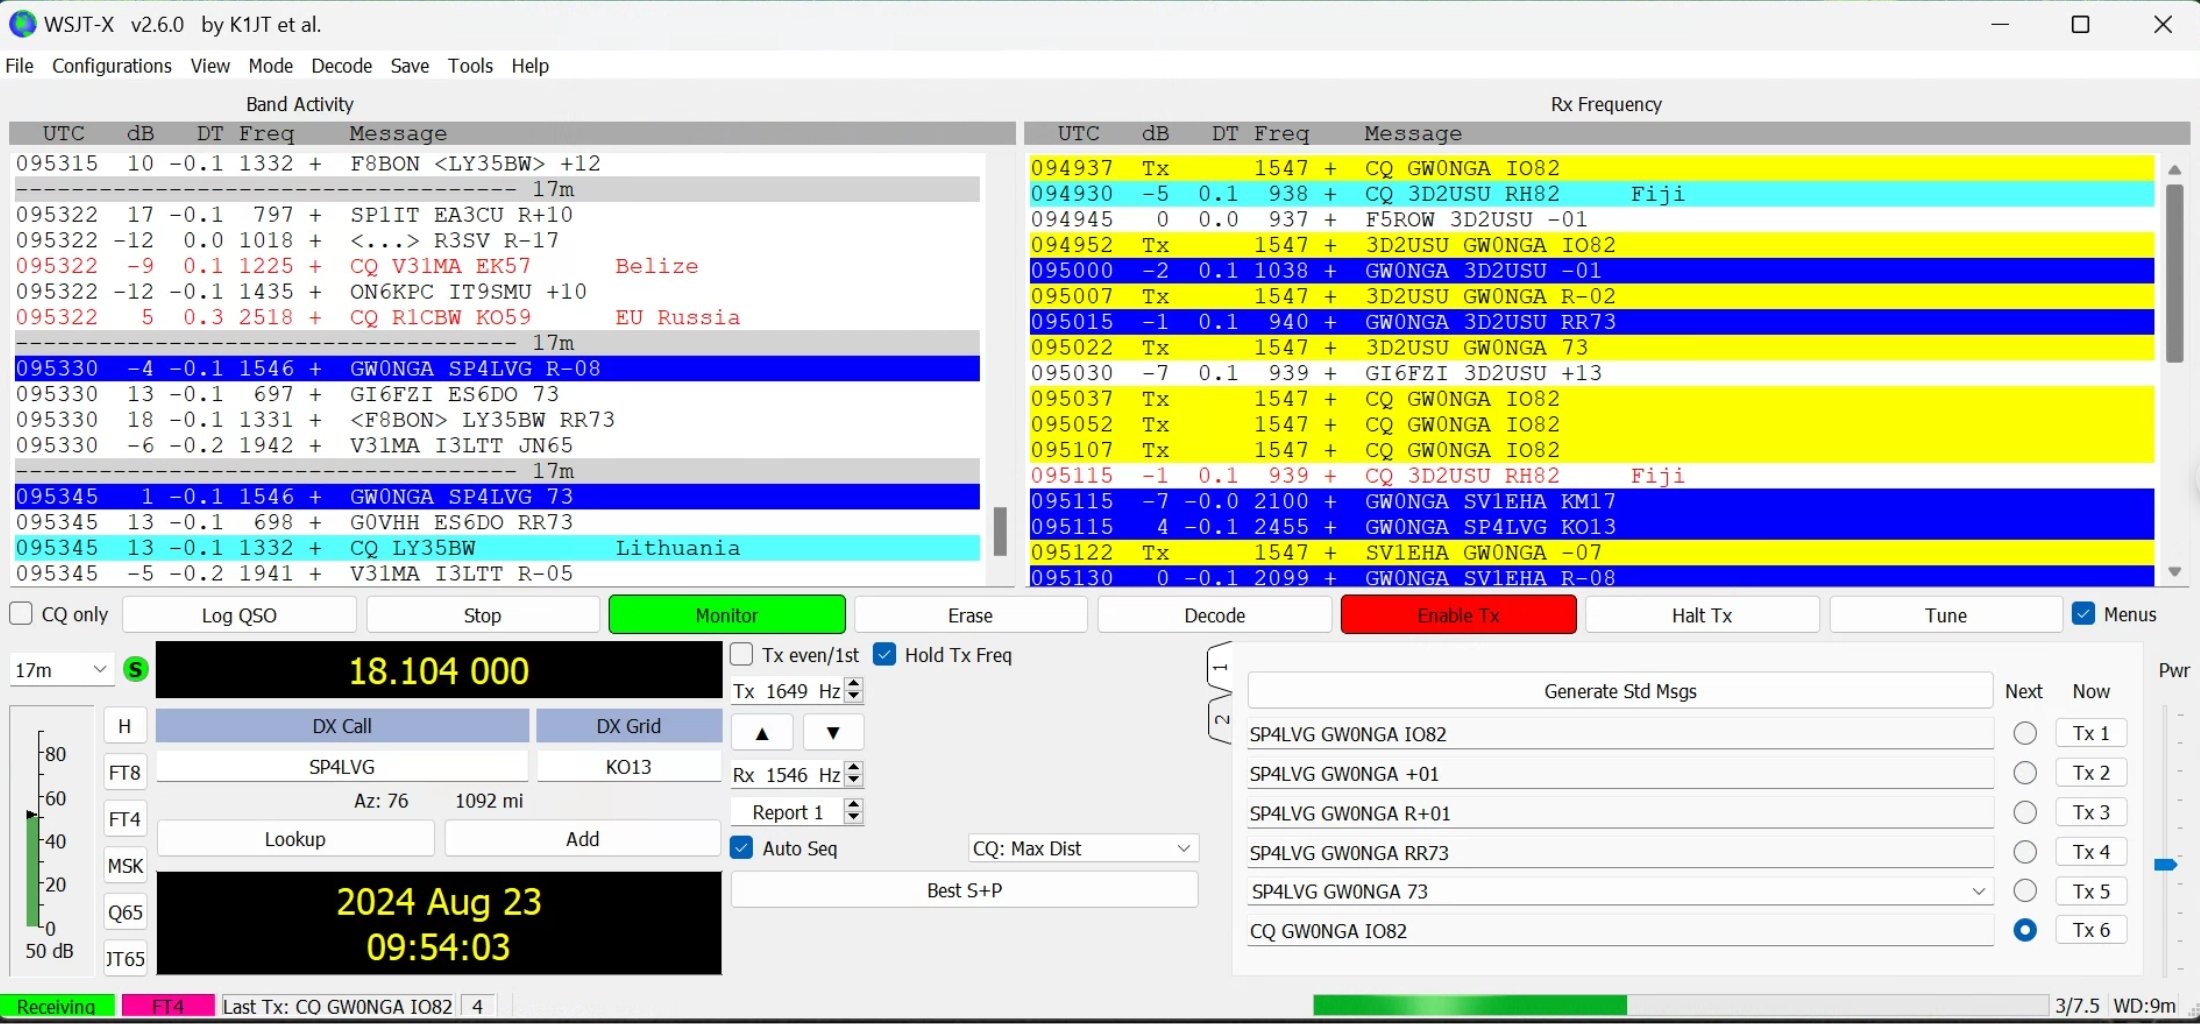Screen dimensions: 2200x1024
Task: Select the Tx 4 Next radio button
Action: pyautogui.click(x=2025, y=852)
